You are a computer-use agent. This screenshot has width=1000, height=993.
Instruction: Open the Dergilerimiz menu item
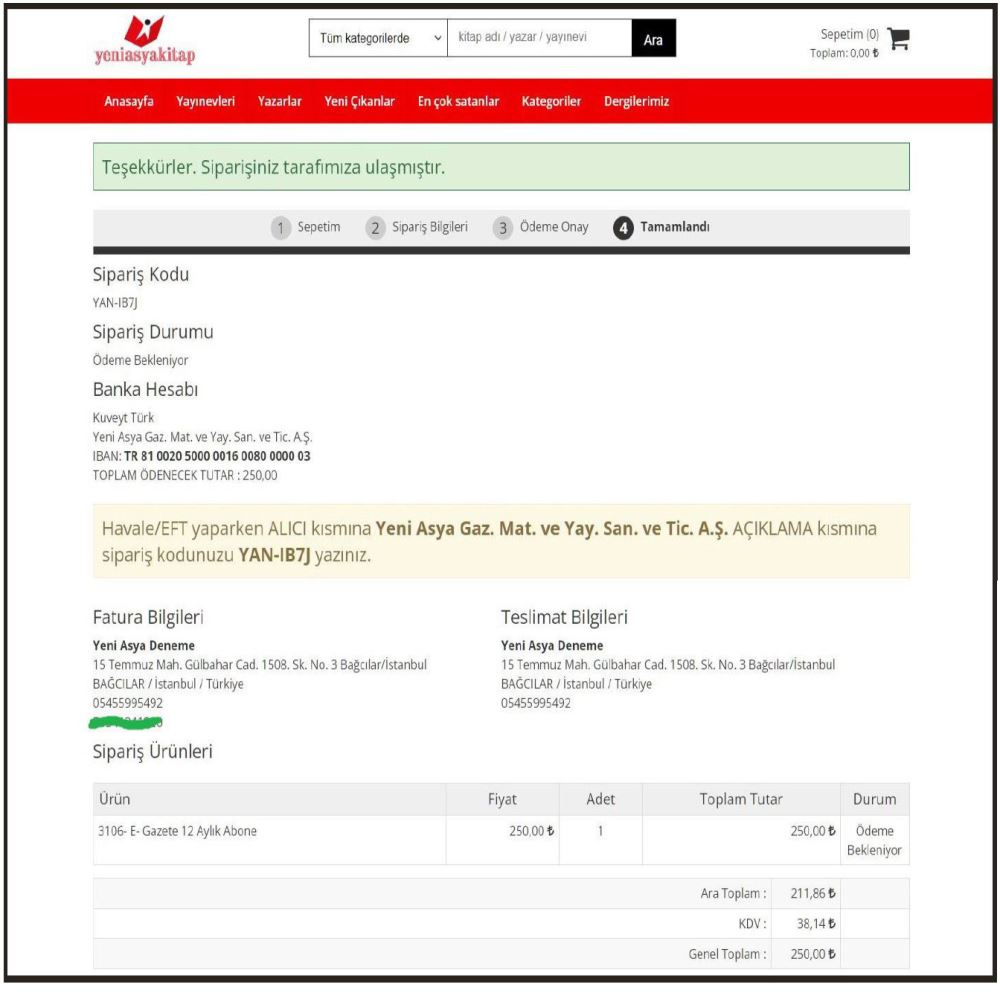[x=636, y=101]
